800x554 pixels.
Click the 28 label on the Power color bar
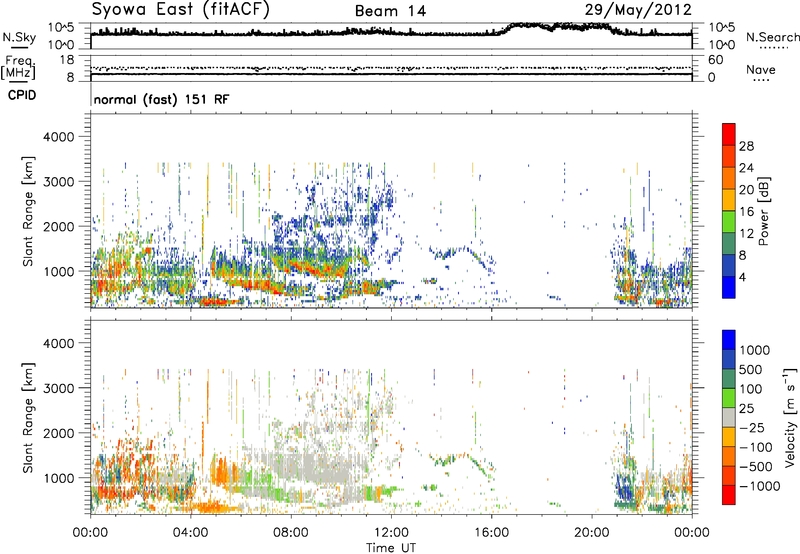pos(746,146)
